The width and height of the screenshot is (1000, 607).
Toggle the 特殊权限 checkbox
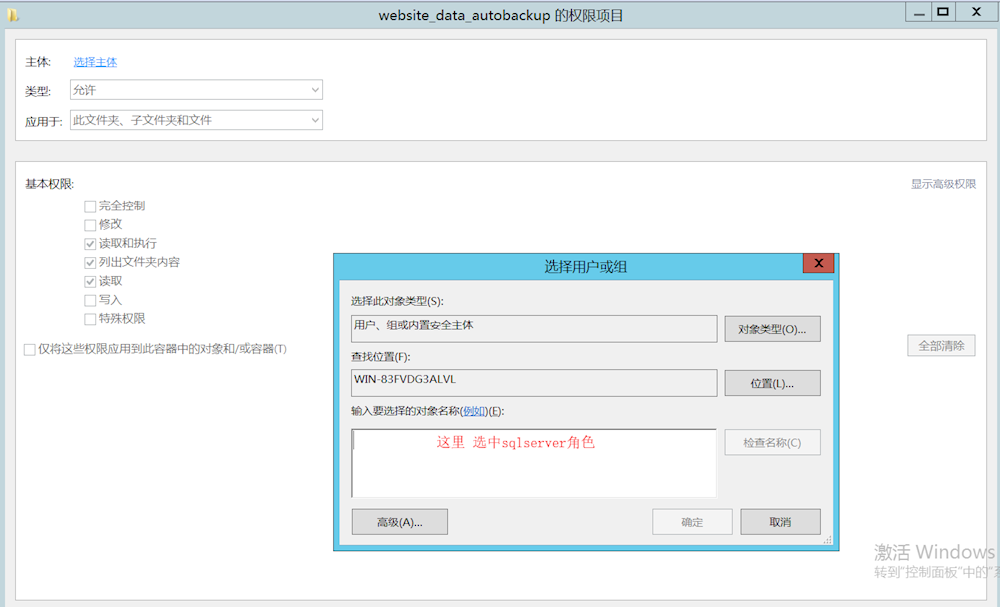pyautogui.click(x=90, y=319)
